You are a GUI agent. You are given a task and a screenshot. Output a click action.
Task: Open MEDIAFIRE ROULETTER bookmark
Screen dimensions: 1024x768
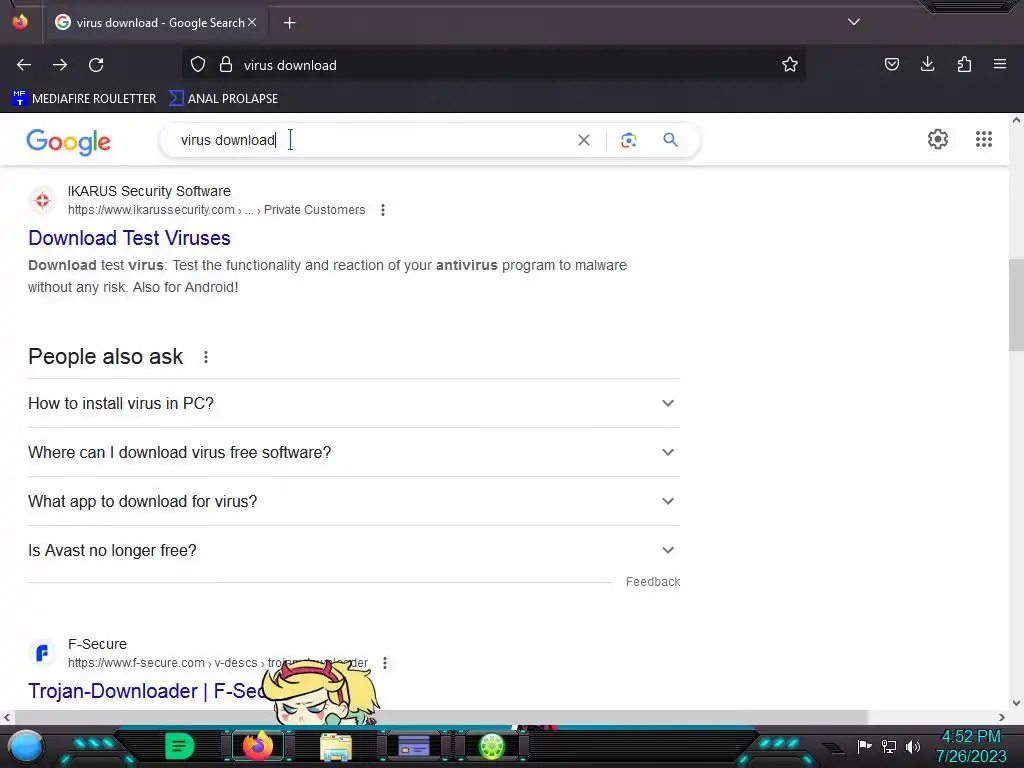pyautogui.click(x=84, y=99)
